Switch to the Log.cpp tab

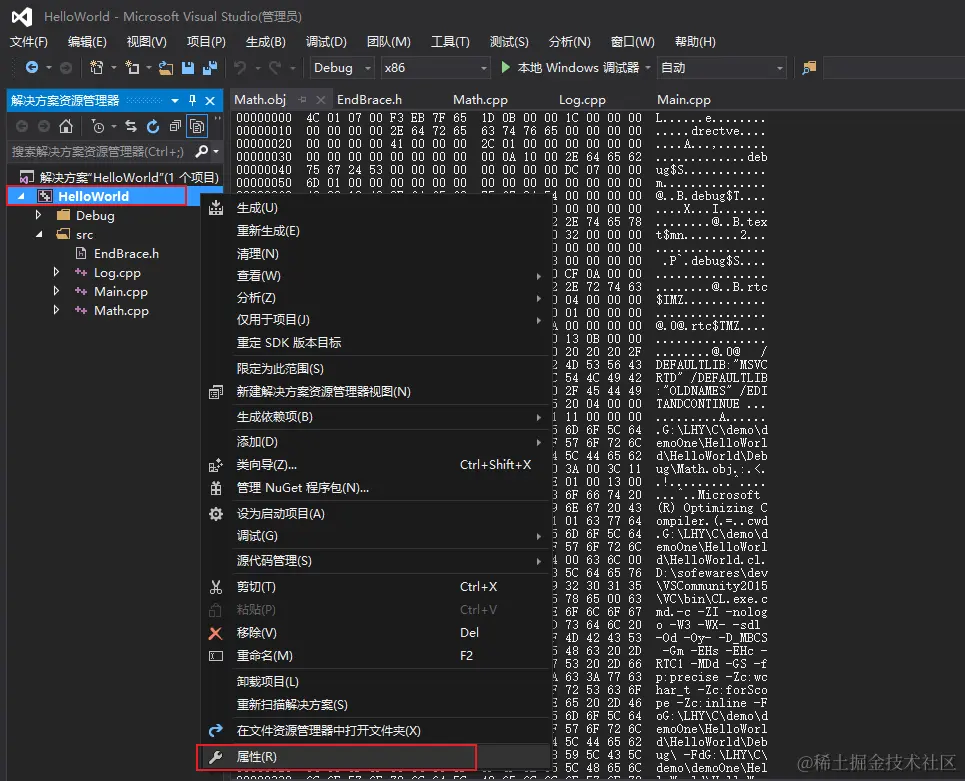tap(582, 100)
